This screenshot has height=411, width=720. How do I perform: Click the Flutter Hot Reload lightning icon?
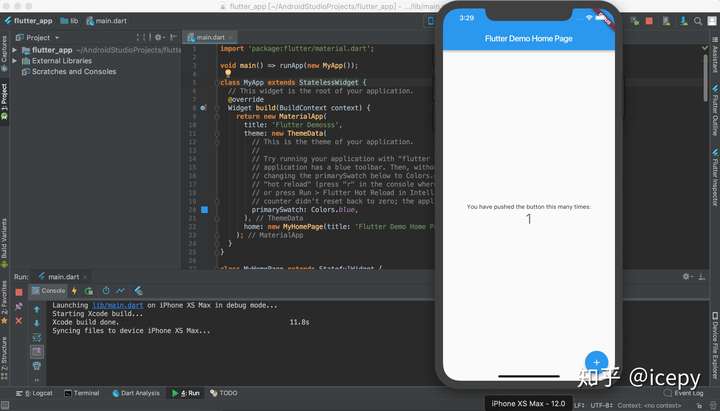coord(74,291)
